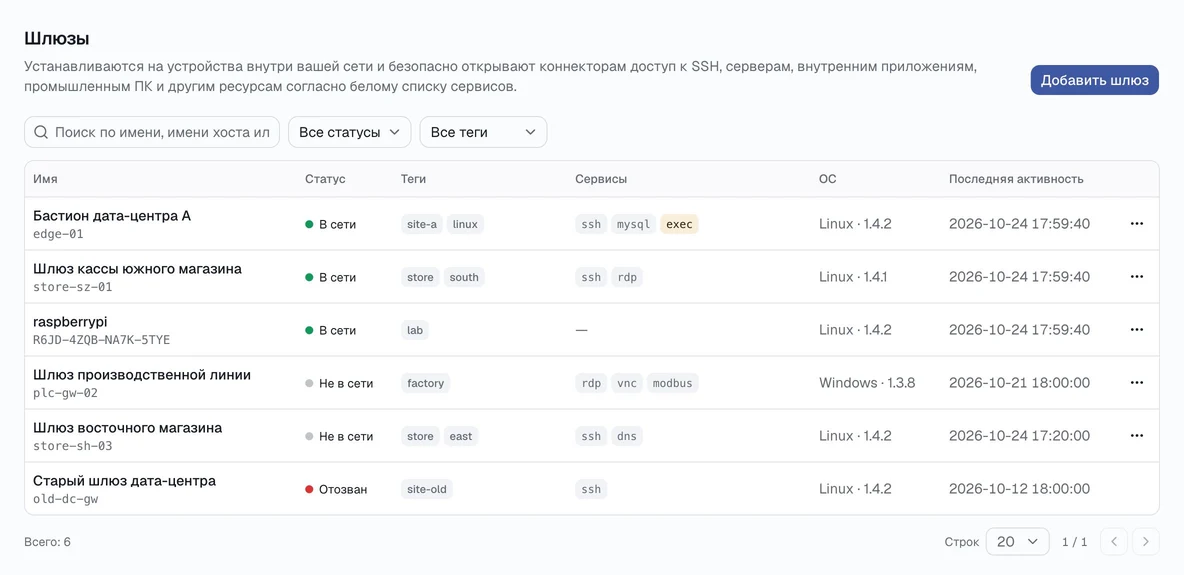
Task: Click hostname edge-01
Action: pyautogui.click(x=58, y=234)
